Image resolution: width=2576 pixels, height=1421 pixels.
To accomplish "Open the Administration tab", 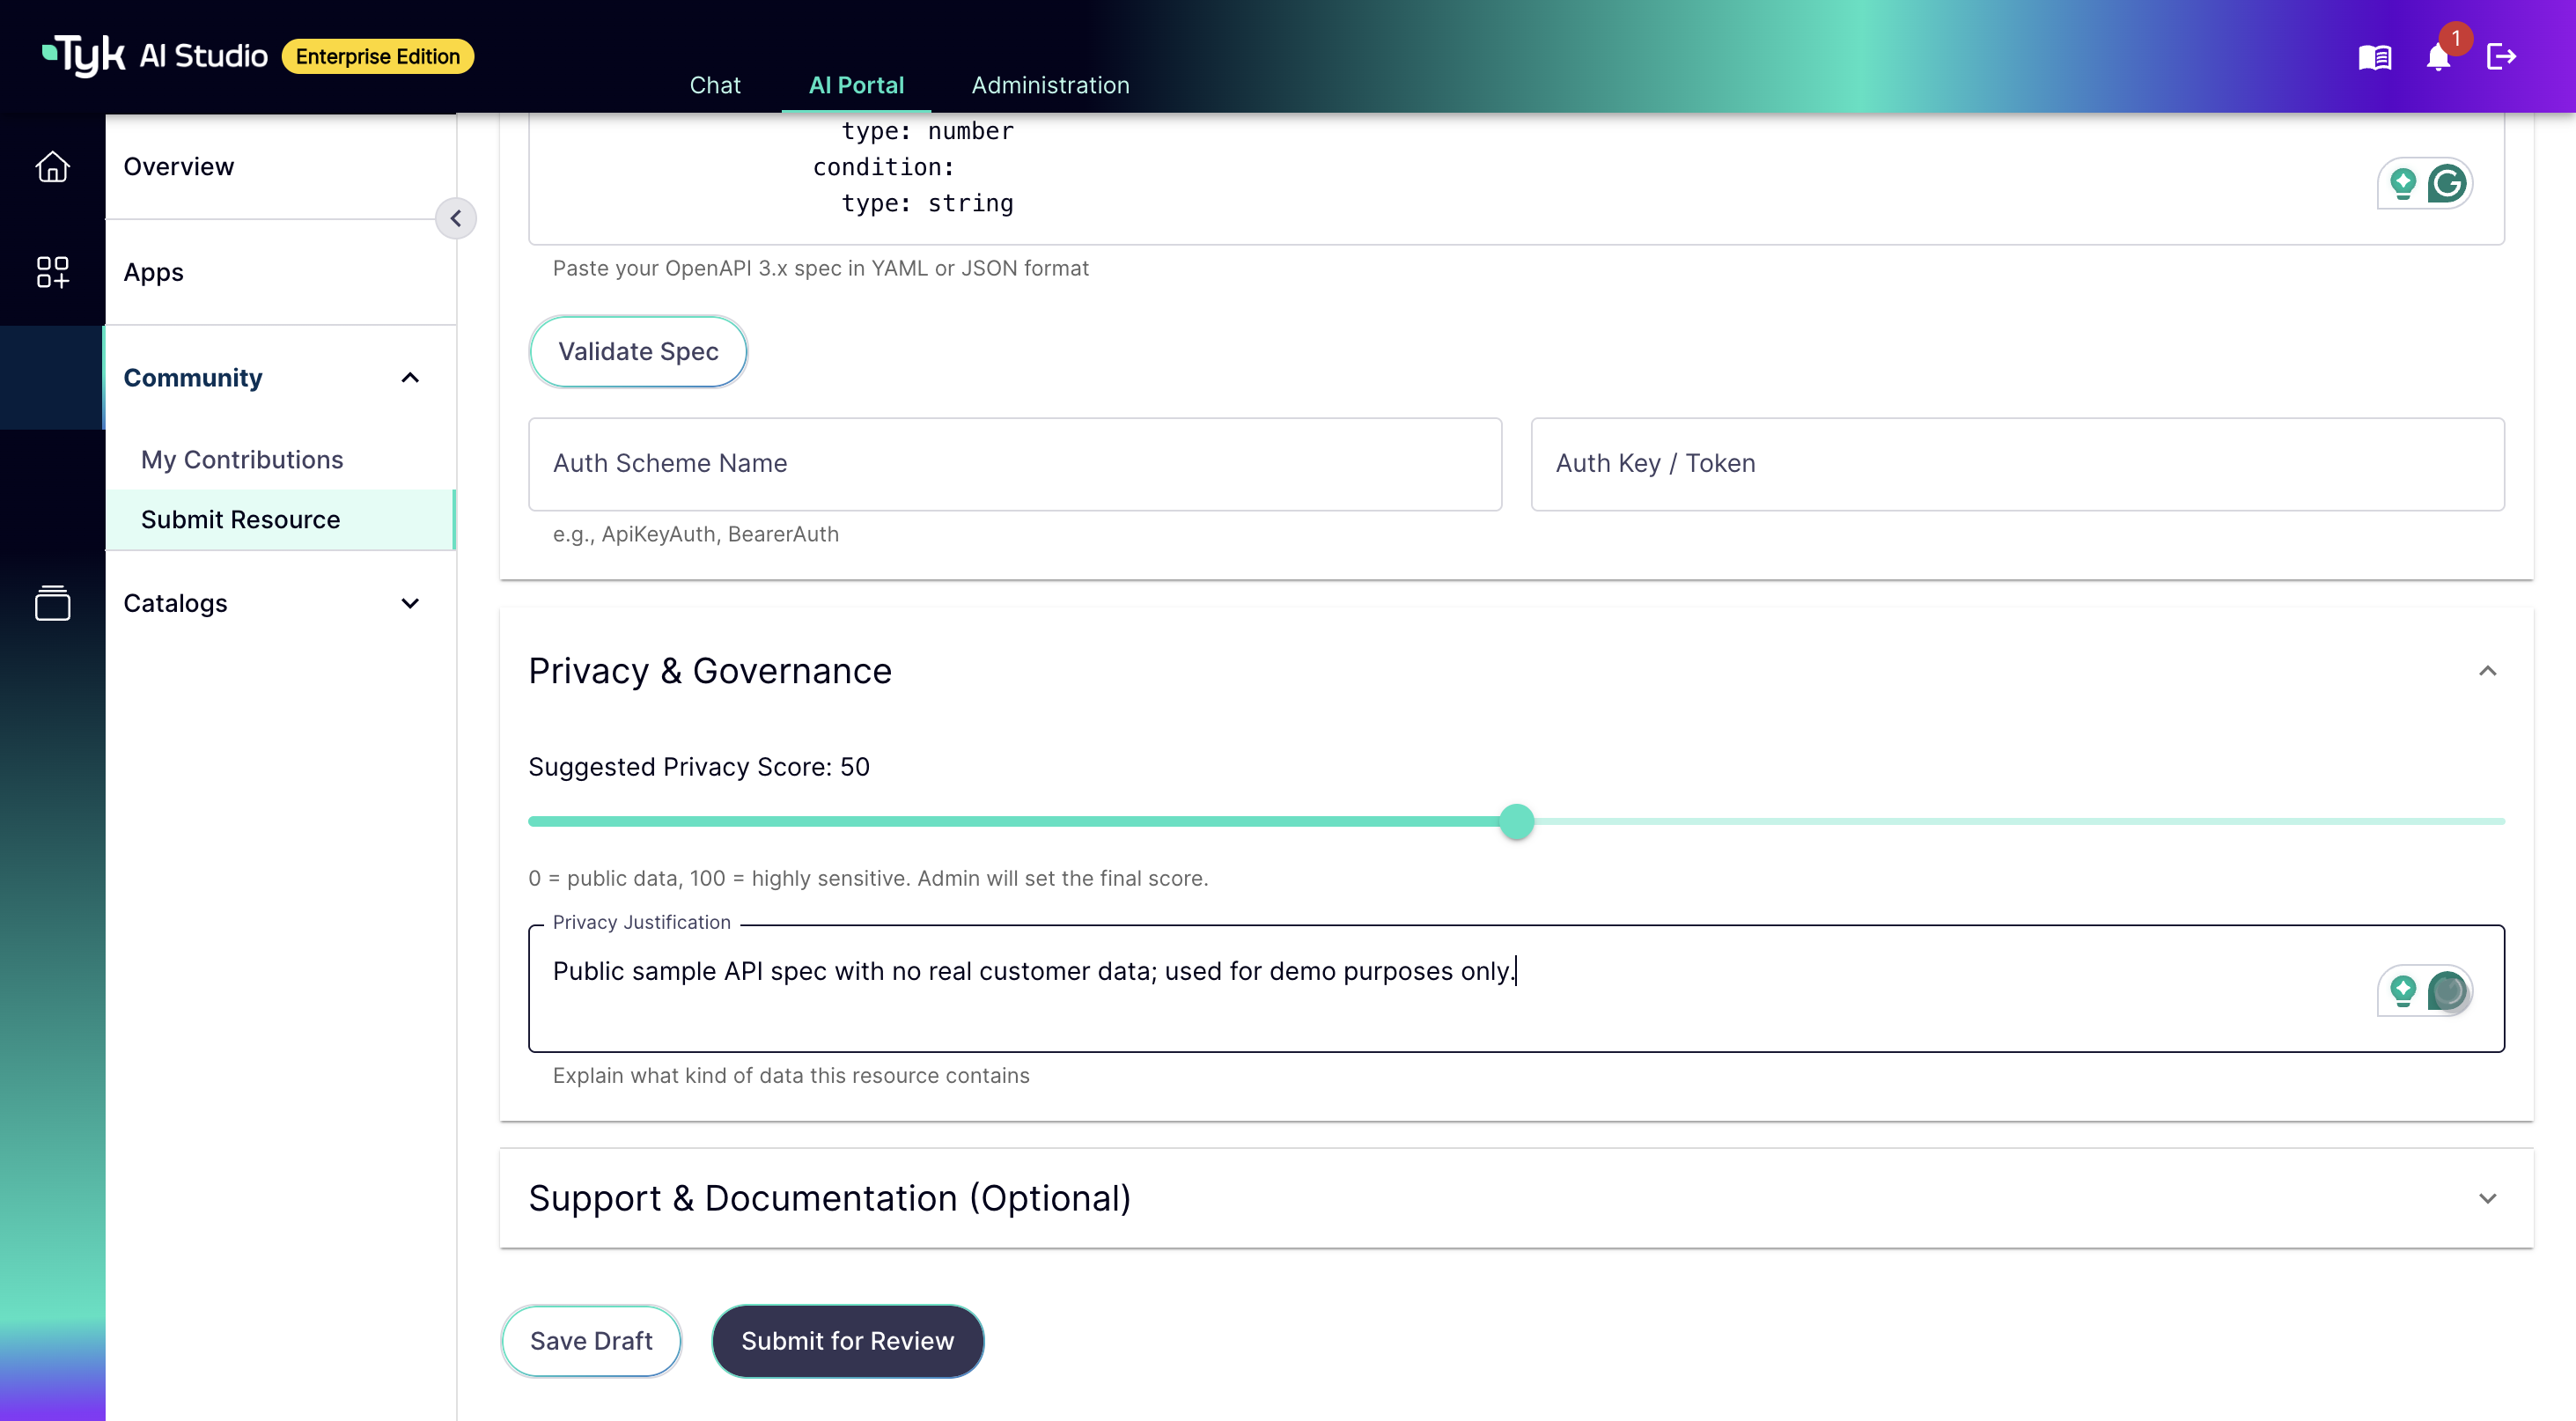I will point(1050,85).
